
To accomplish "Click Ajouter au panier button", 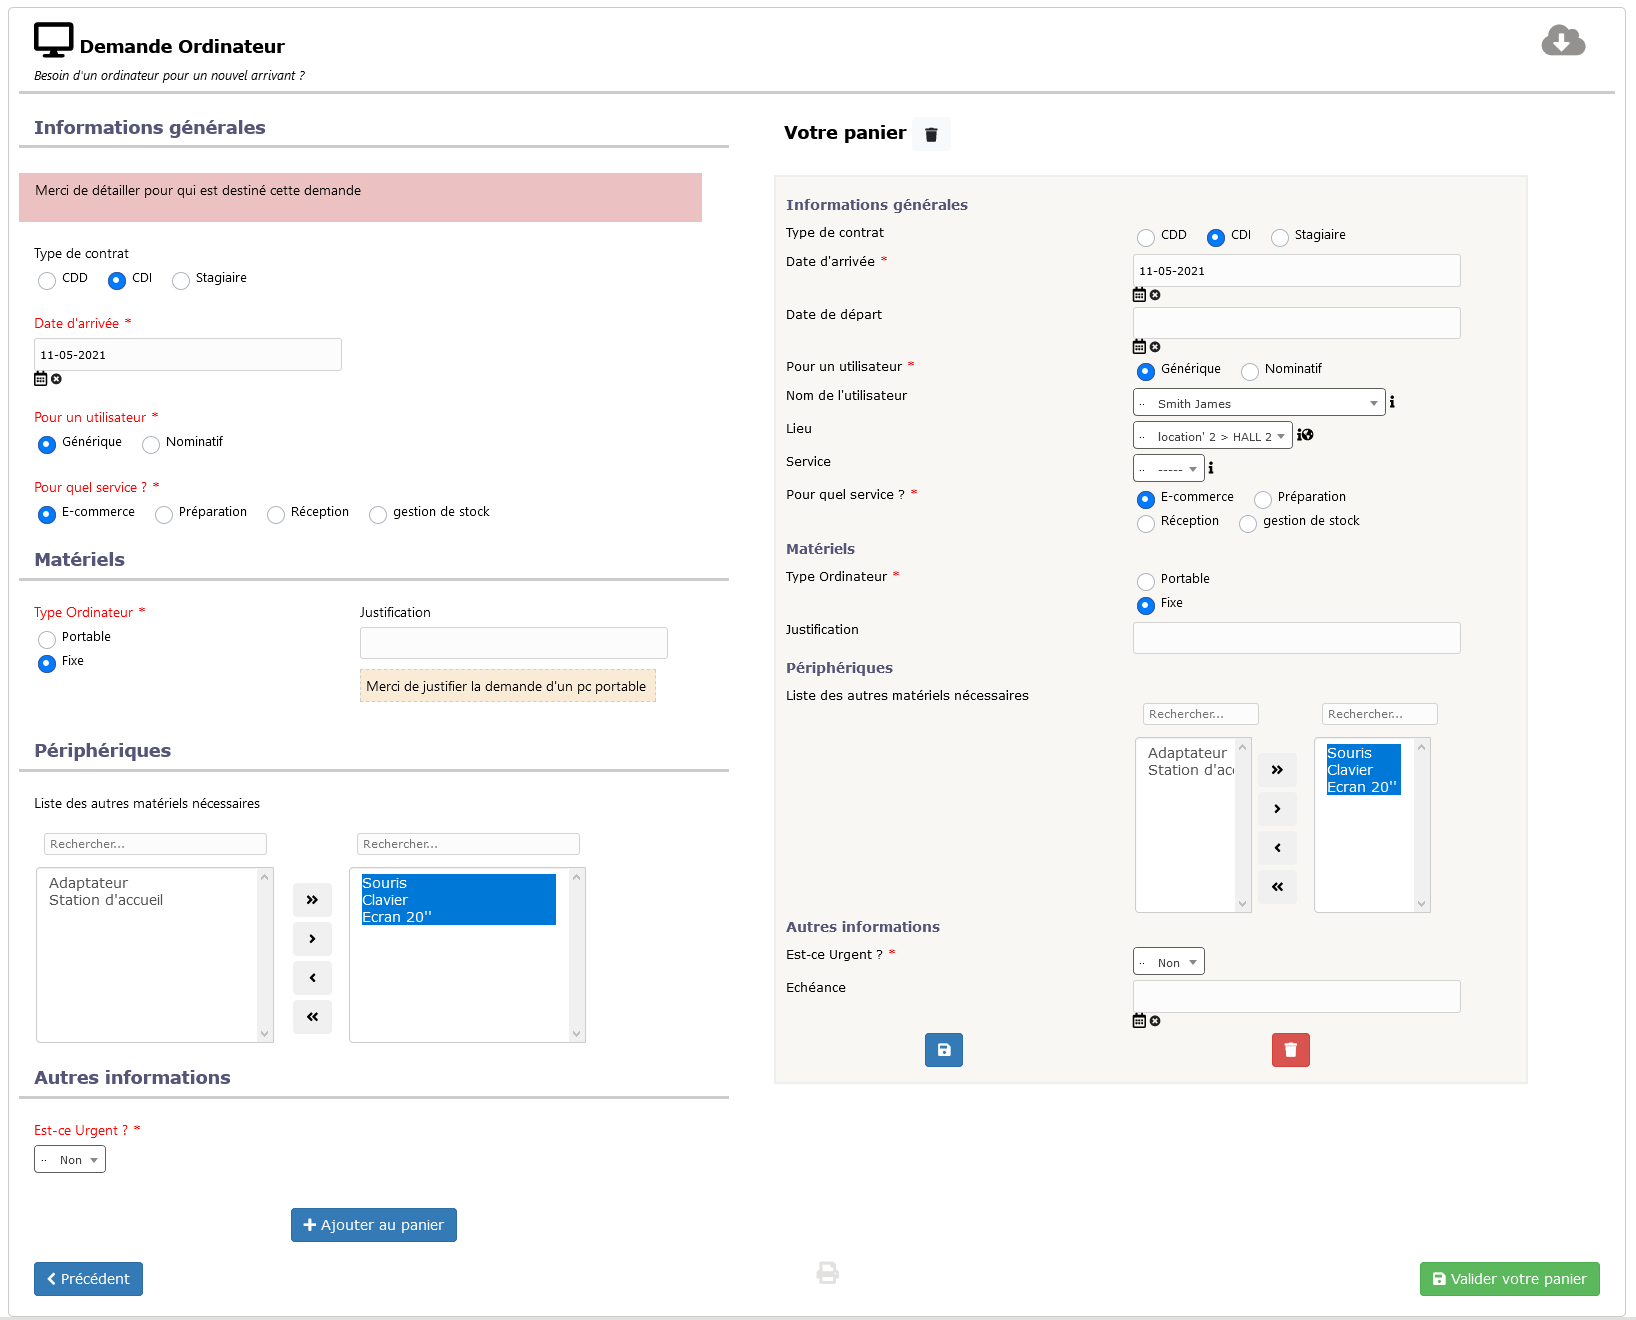I will pos(374,1225).
